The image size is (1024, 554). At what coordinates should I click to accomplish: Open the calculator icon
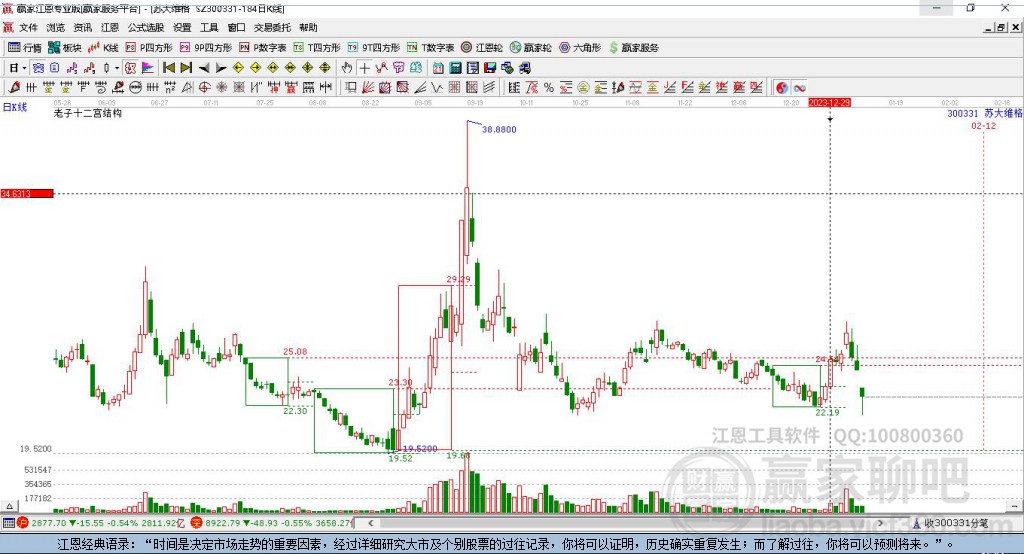(456, 67)
